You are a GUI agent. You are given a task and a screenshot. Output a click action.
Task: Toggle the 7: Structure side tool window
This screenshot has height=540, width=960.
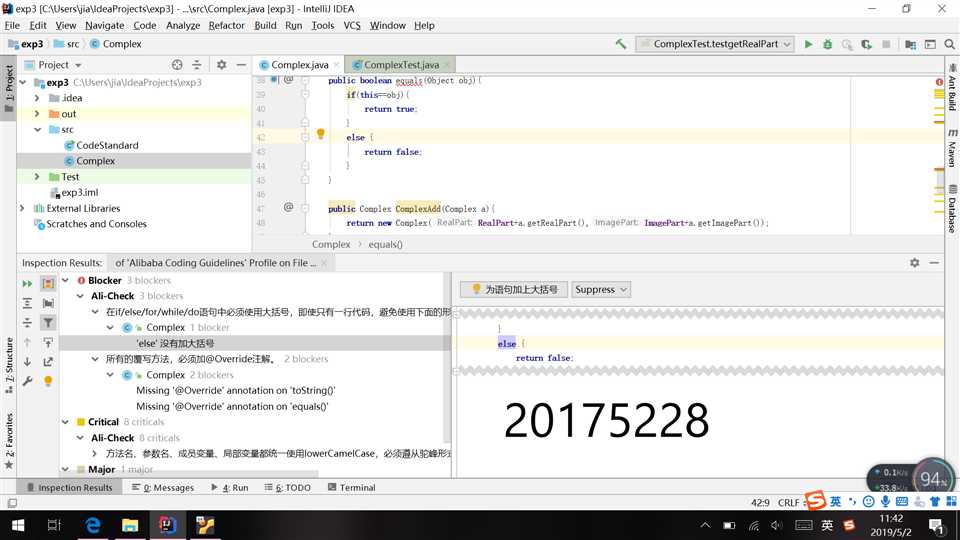[9, 365]
